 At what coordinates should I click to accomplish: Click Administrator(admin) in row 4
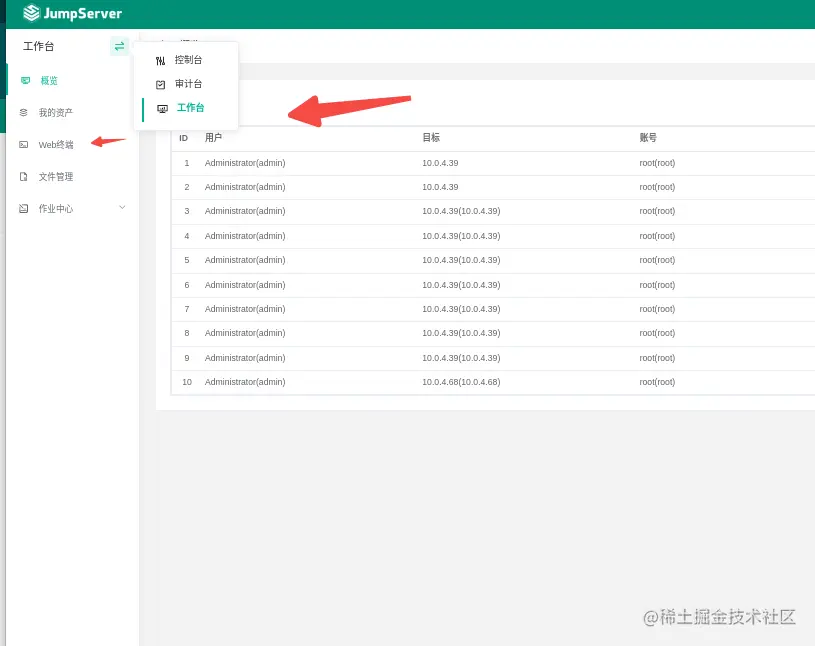click(x=245, y=236)
